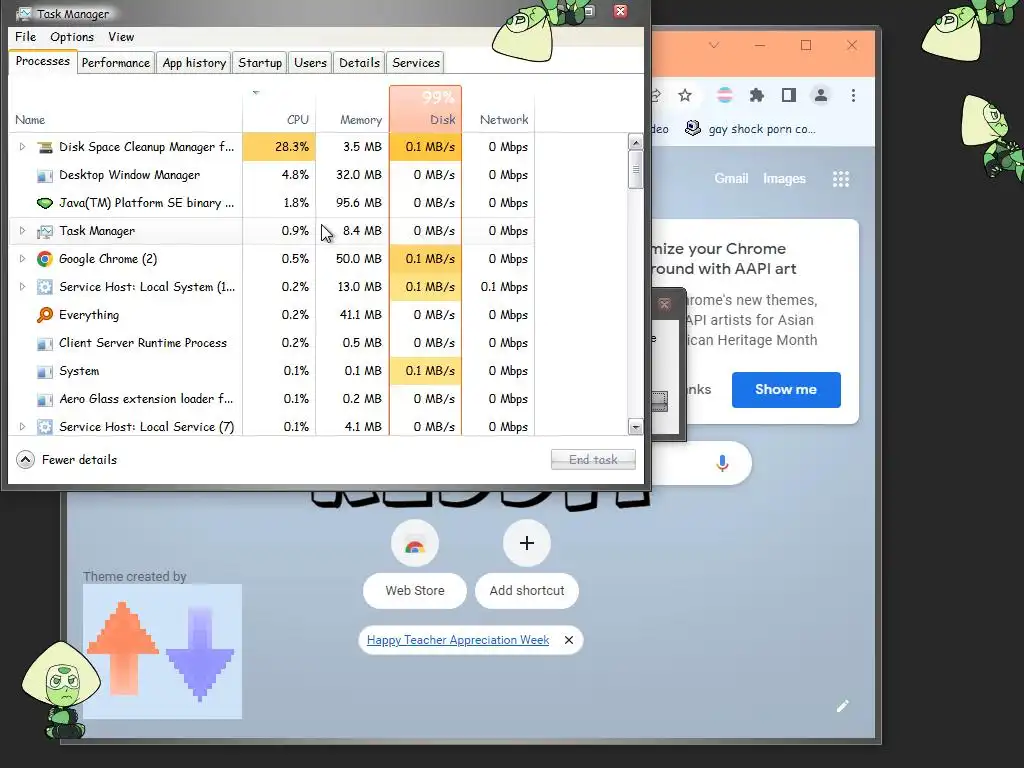Expand the Task Manager process group
The height and width of the screenshot is (768, 1024).
pyautogui.click(x=22, y=231)
